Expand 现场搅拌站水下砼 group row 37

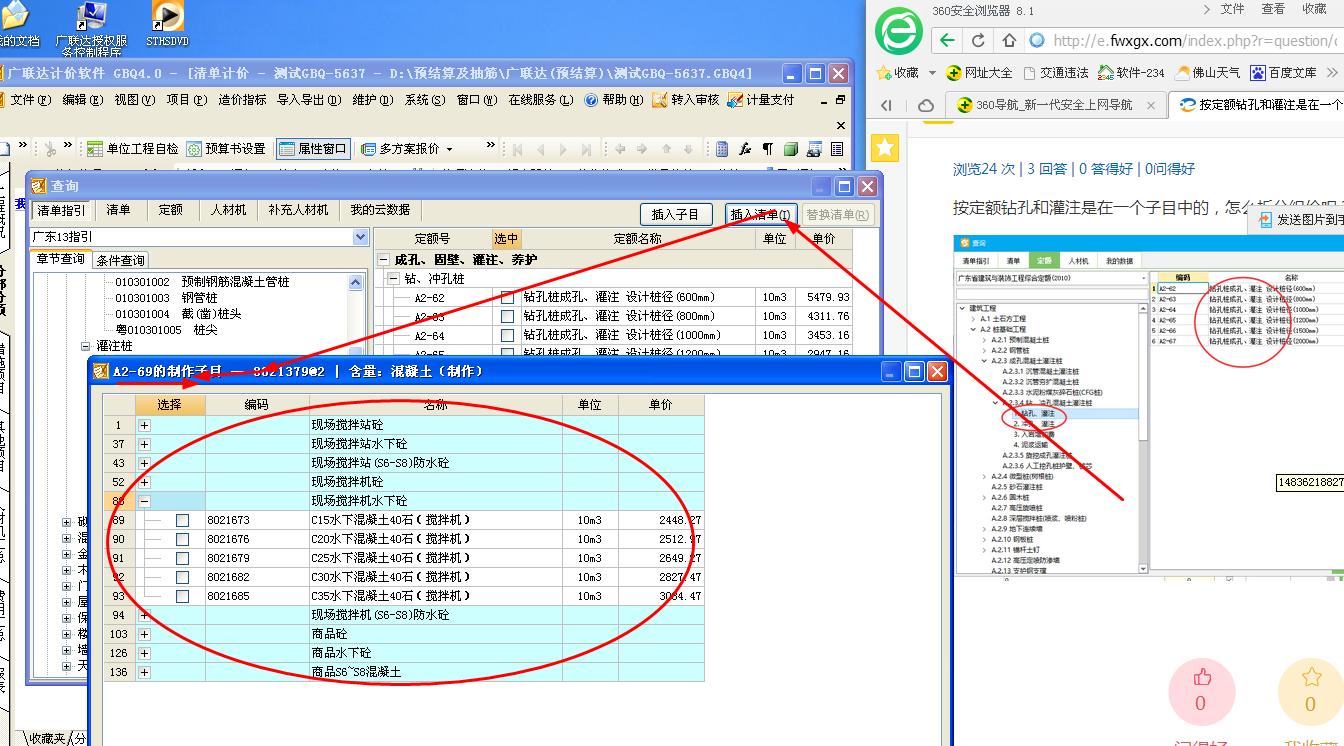(x=144, y=444)
